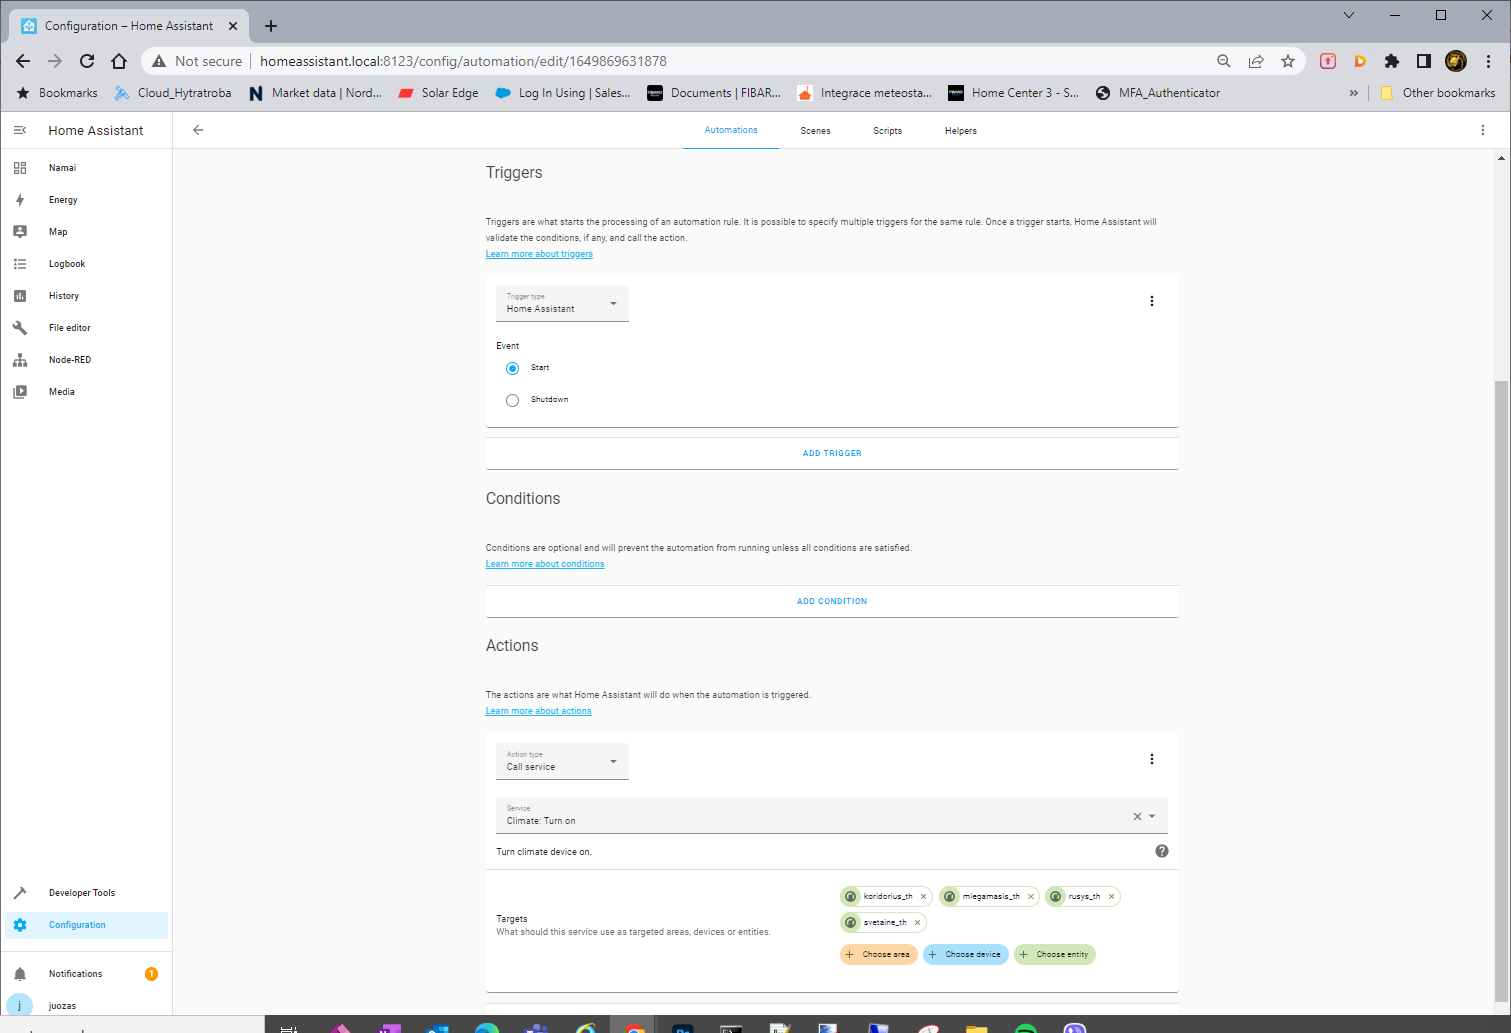1511x1033 pixels.
Task: Open the Media browser in sidebar
Action: 61,391
